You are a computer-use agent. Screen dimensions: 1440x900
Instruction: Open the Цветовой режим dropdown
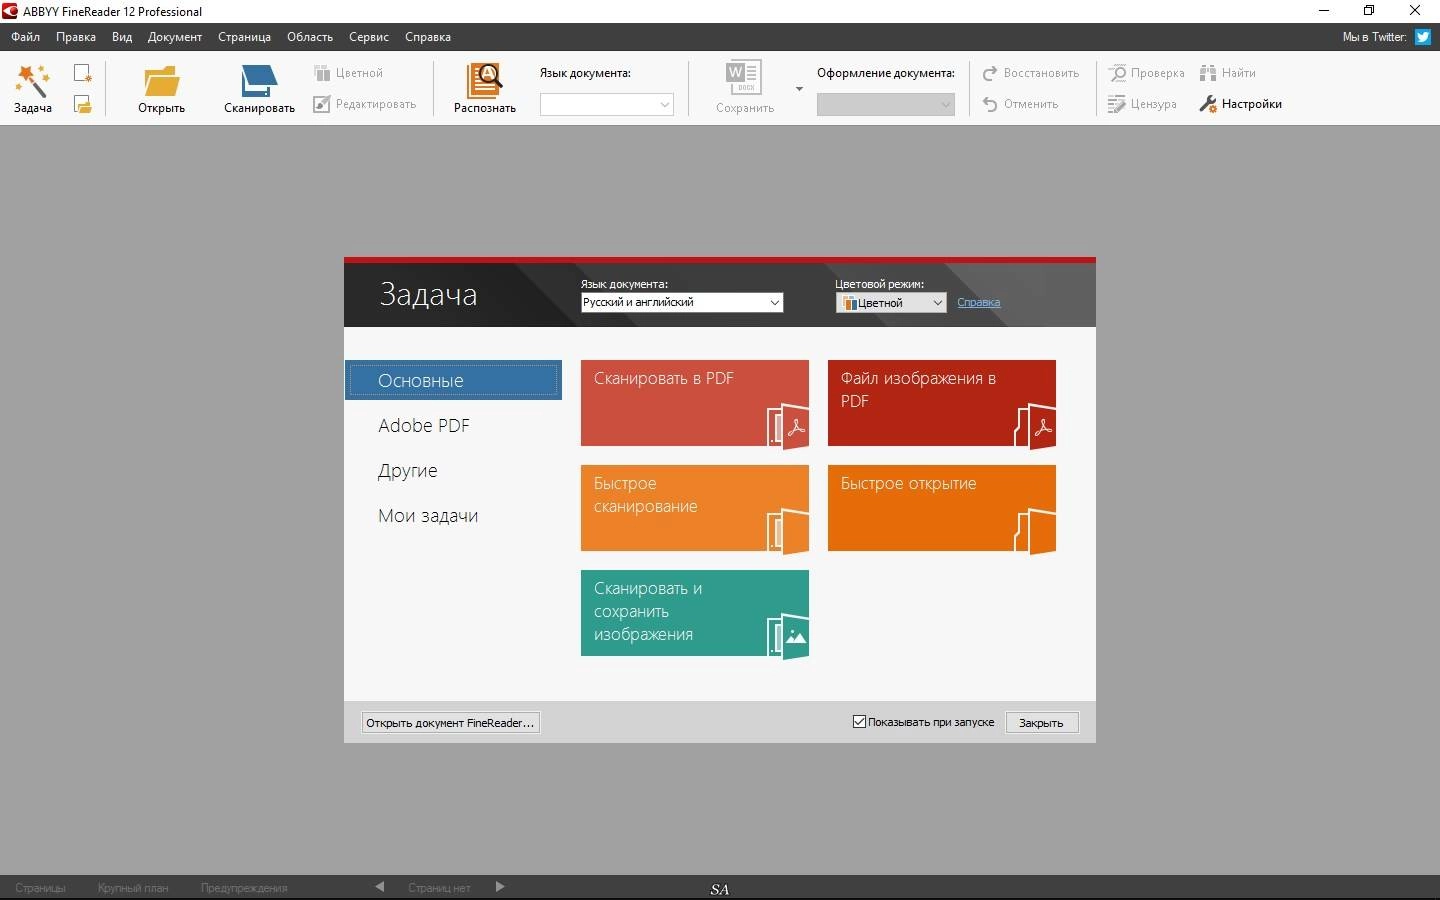coord(891,302)
